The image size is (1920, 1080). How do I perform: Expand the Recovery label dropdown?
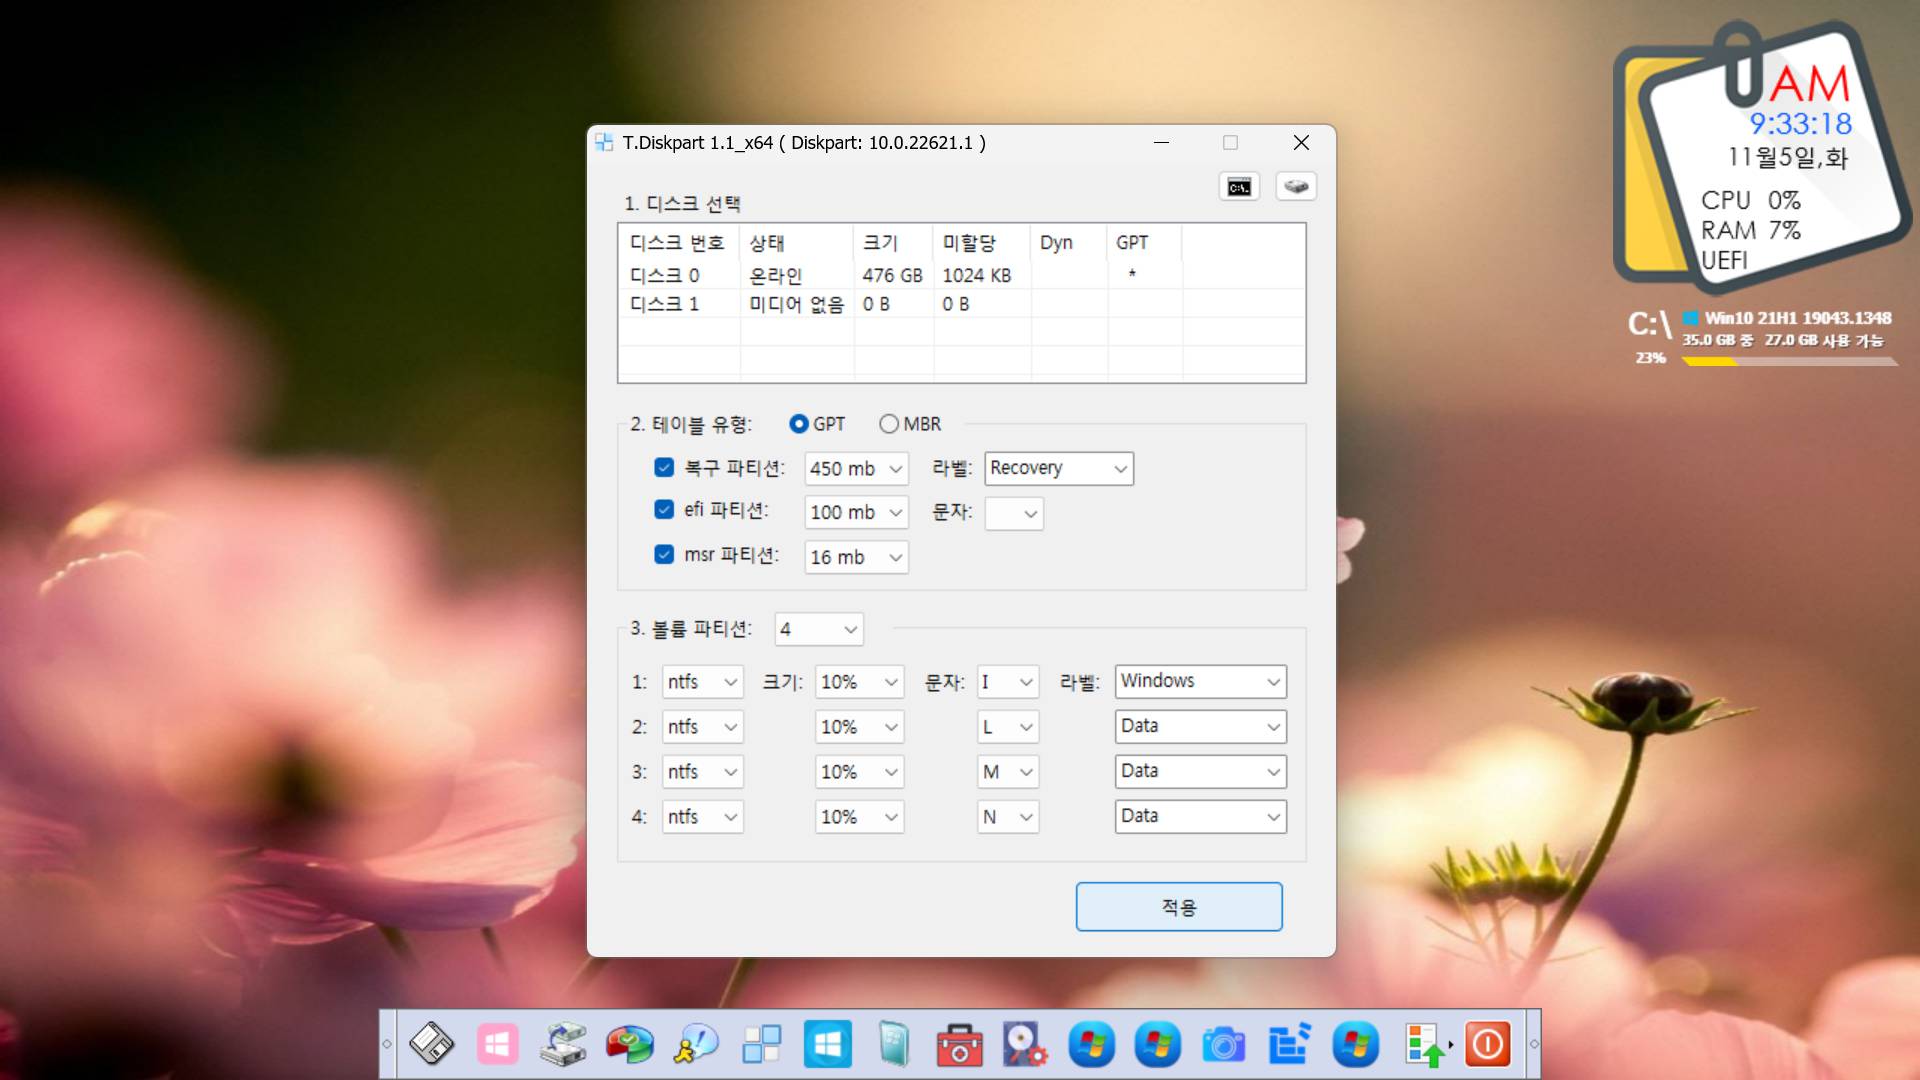click(1059, 468)
